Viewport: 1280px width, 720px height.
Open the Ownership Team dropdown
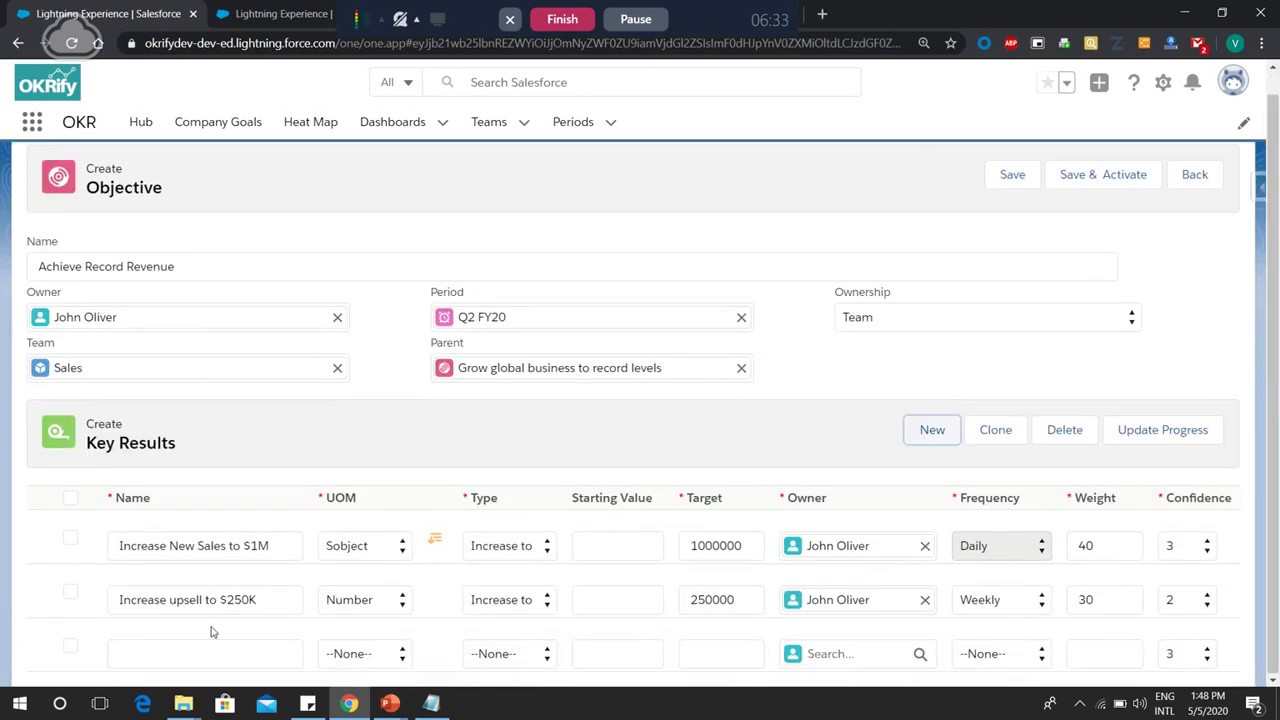989,317
